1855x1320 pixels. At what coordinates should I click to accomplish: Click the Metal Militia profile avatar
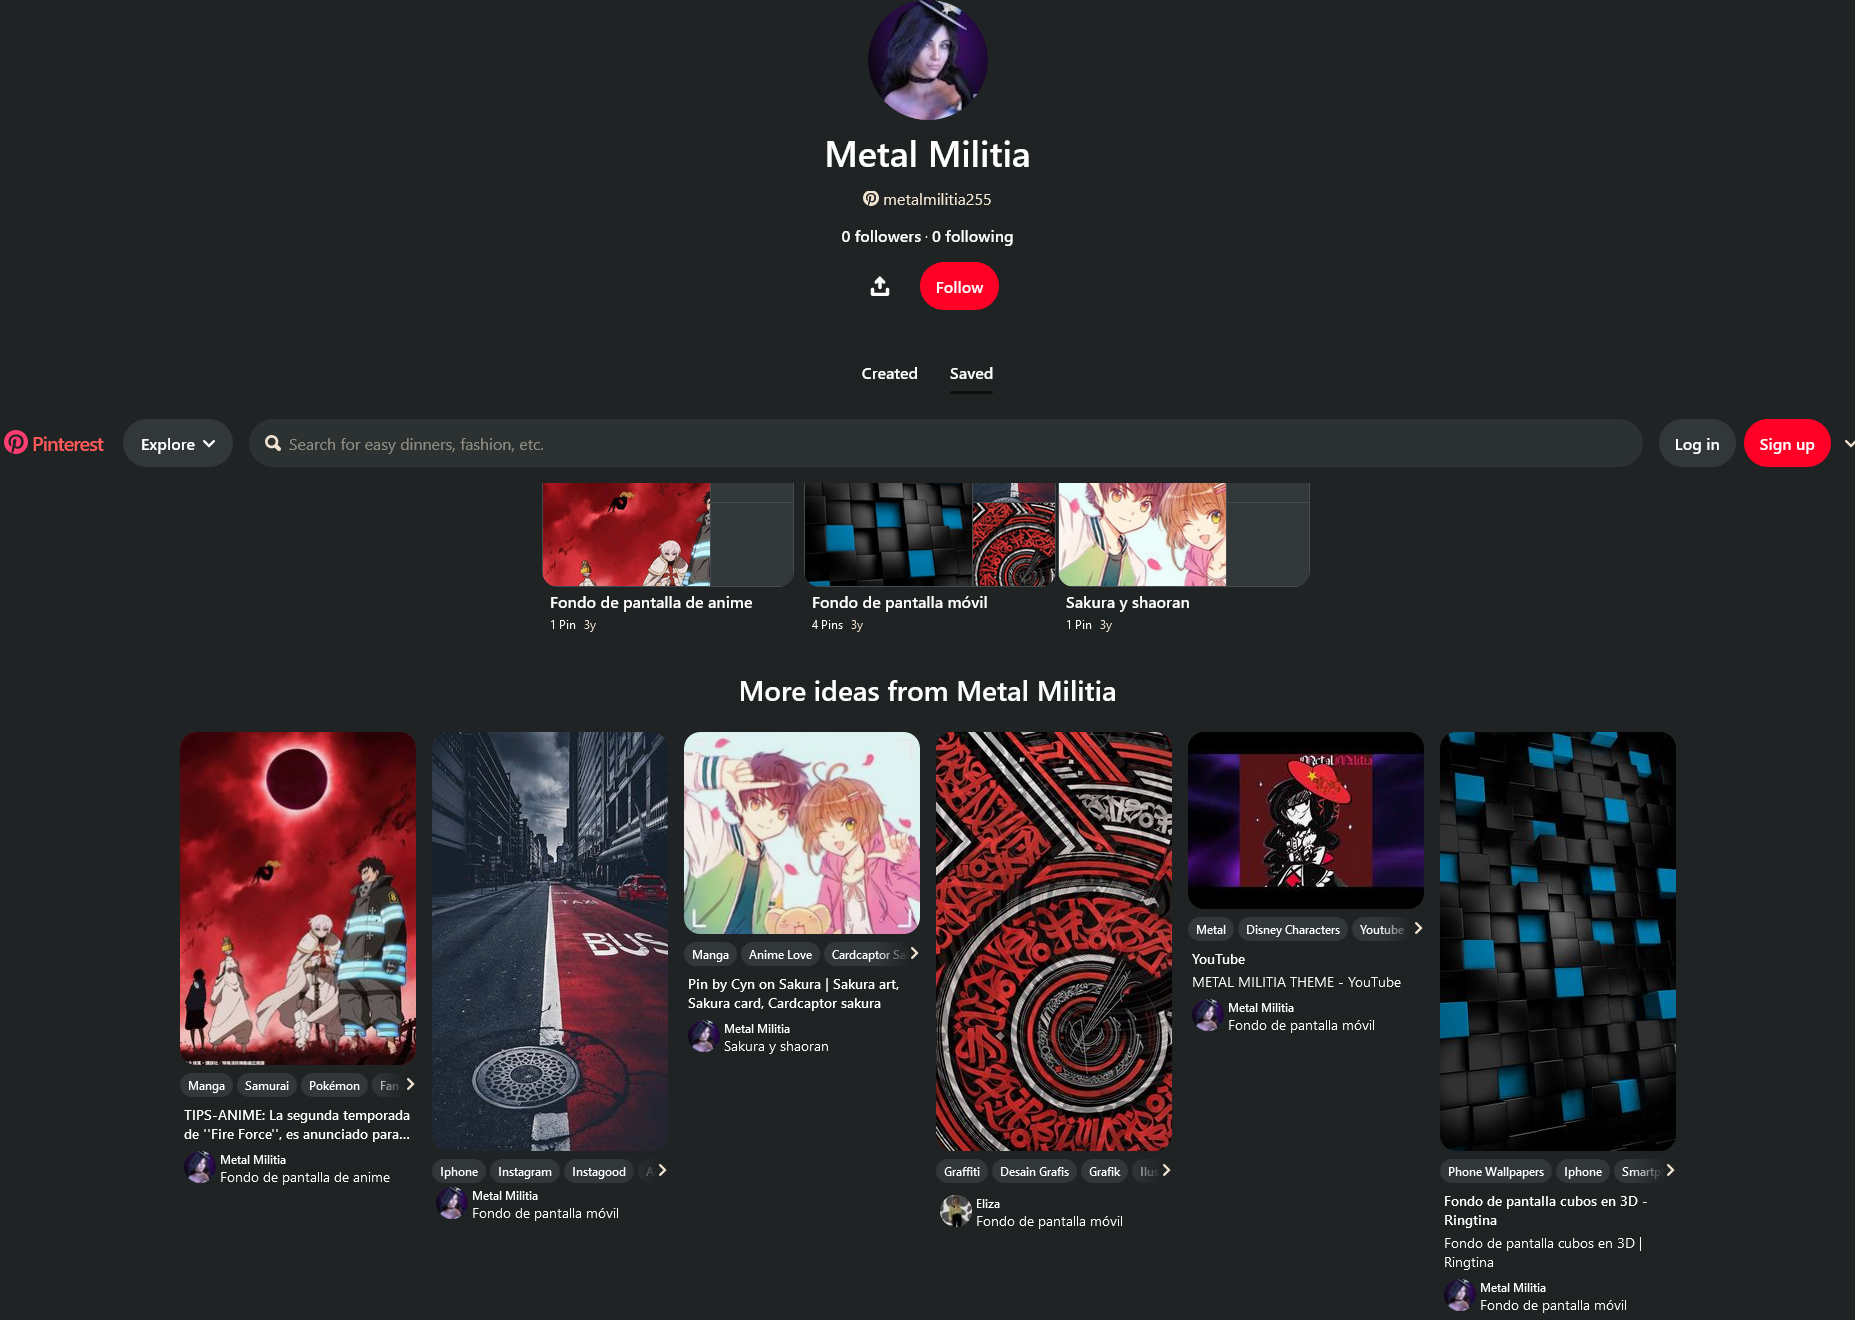point(927,60)
